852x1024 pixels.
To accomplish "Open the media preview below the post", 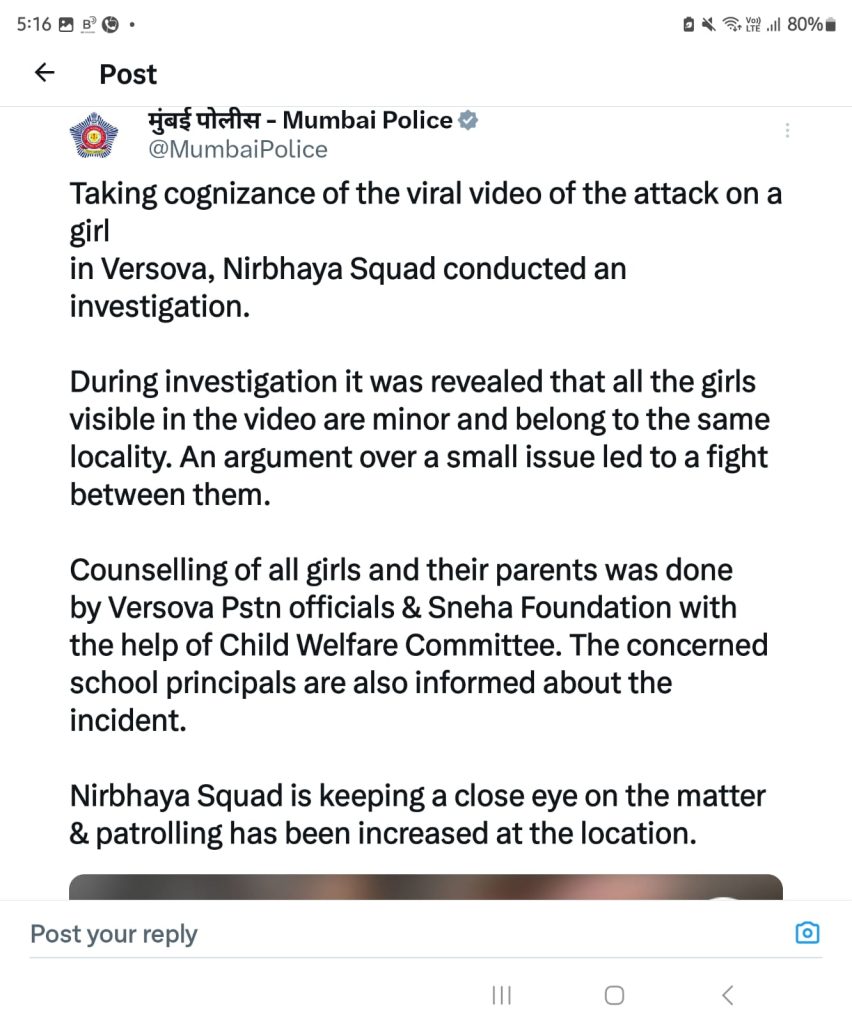I will tap(425, 887).
